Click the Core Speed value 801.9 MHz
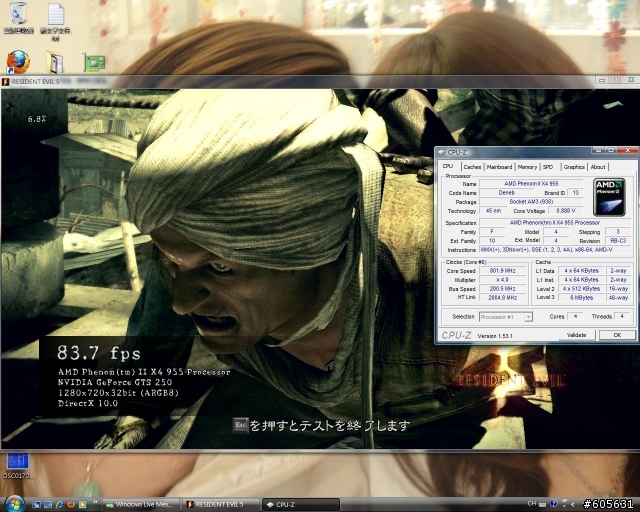640x512 pixels. (x=502, y=271)
